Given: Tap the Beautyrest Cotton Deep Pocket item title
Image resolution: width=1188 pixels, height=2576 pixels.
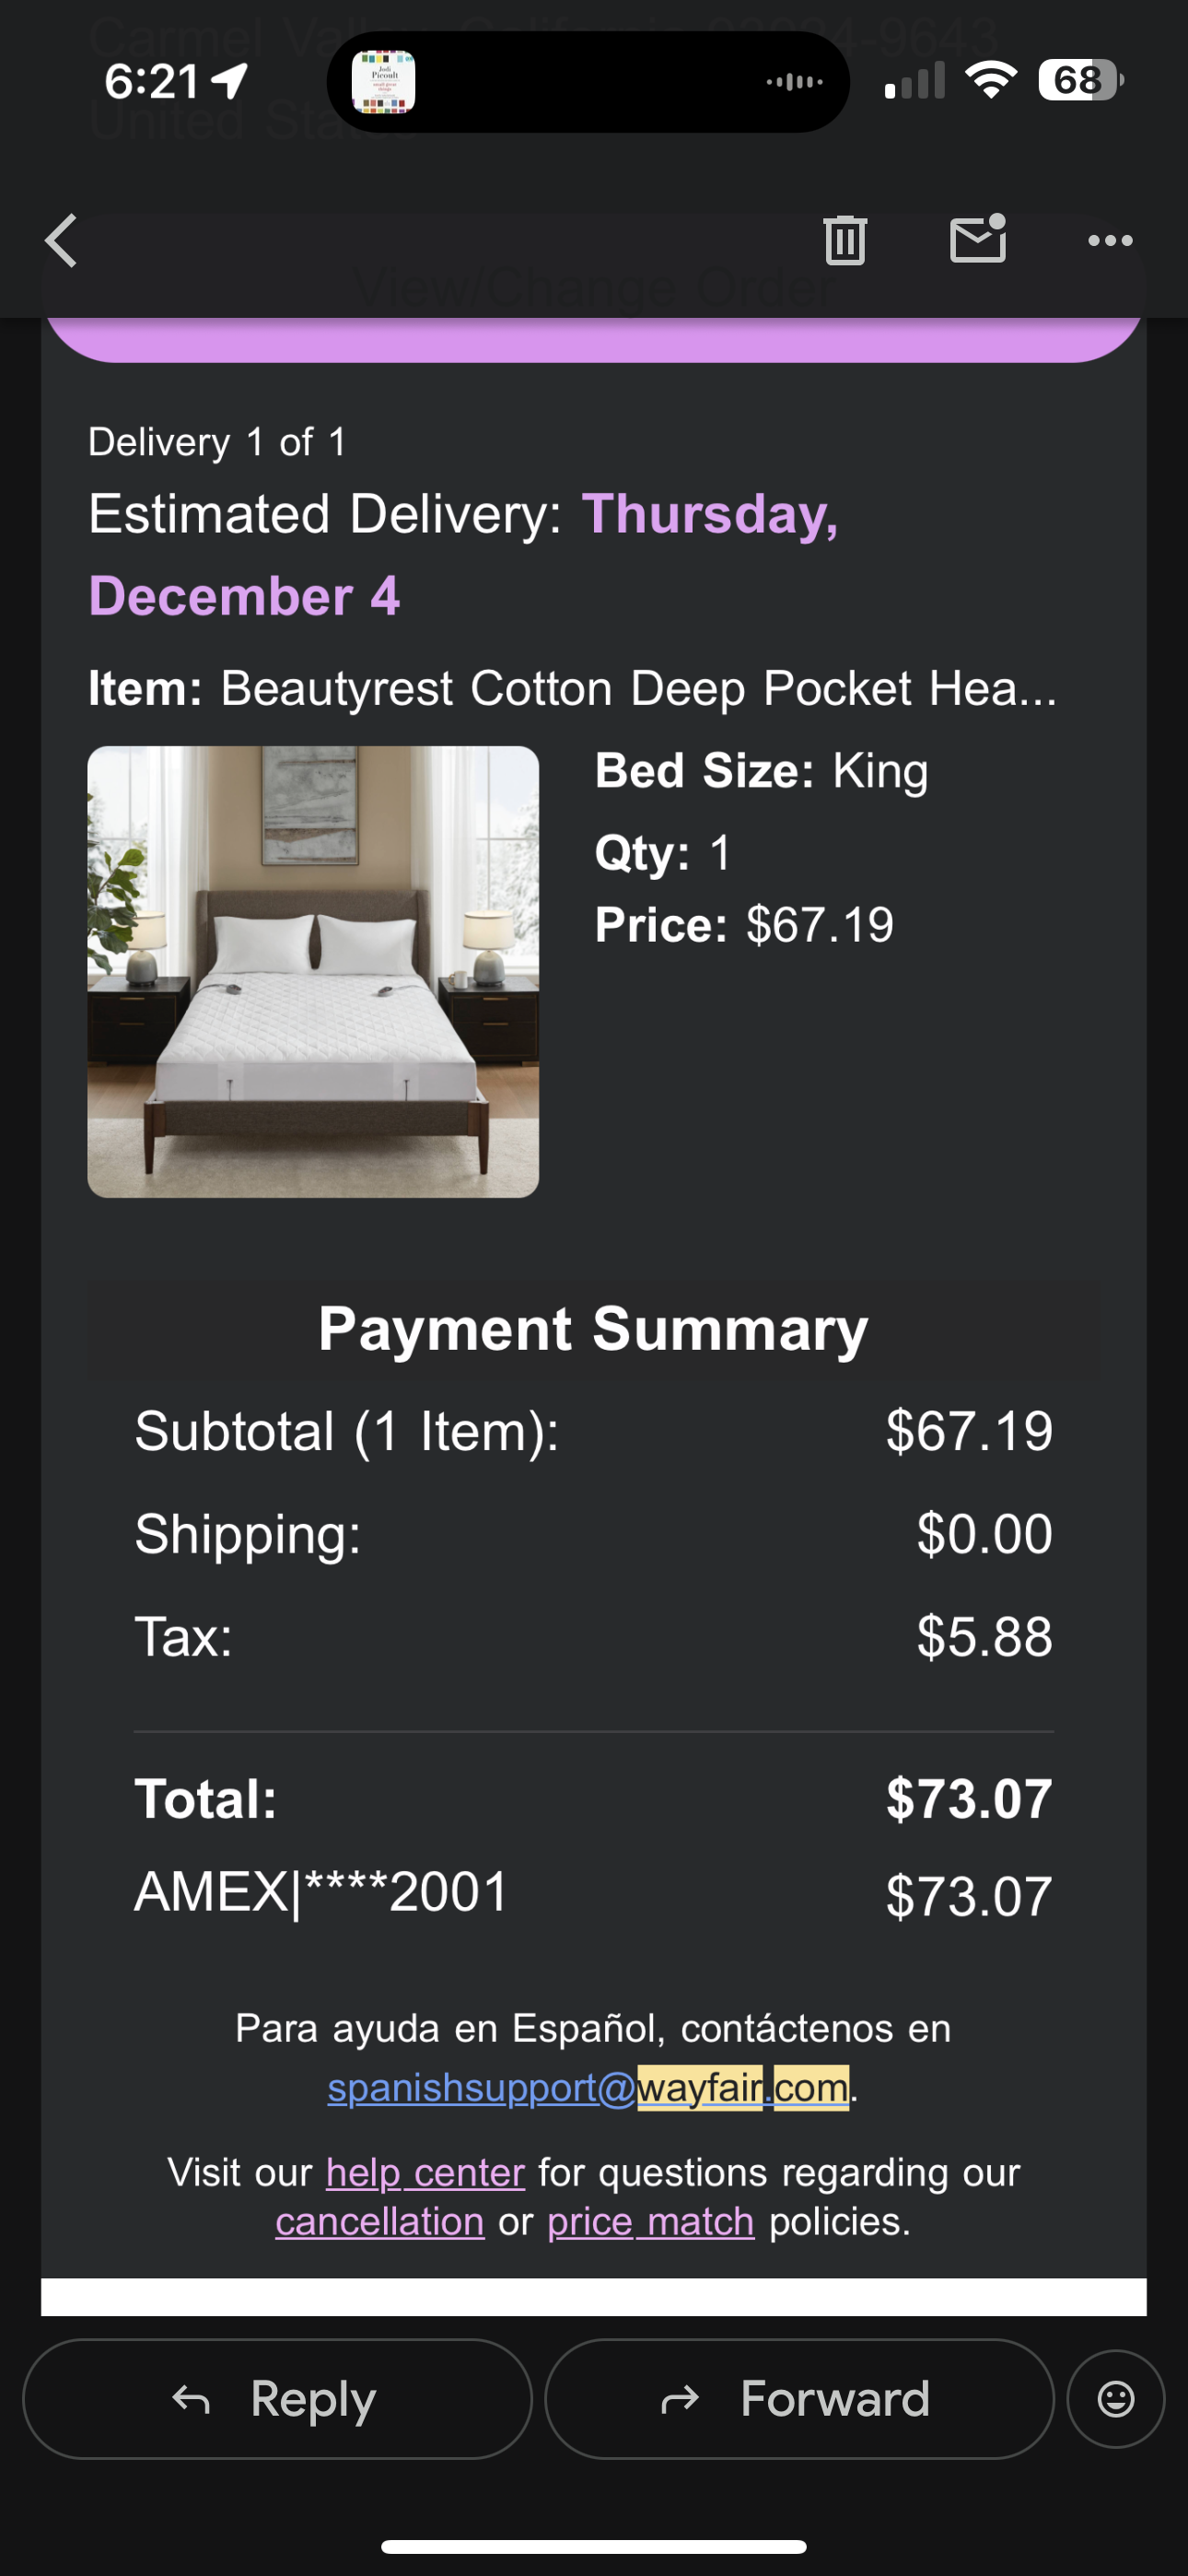Looking at the screenshot, I should 638,688.
